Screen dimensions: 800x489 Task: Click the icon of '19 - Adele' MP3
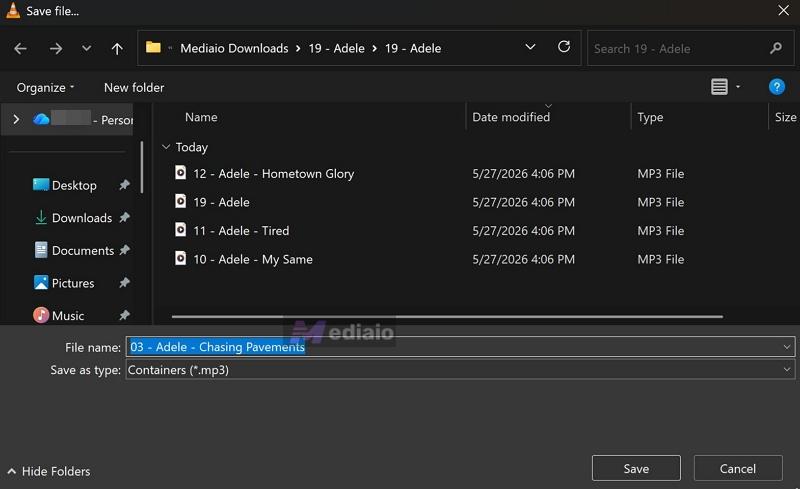pyautogui.click(x=181, y=201)
